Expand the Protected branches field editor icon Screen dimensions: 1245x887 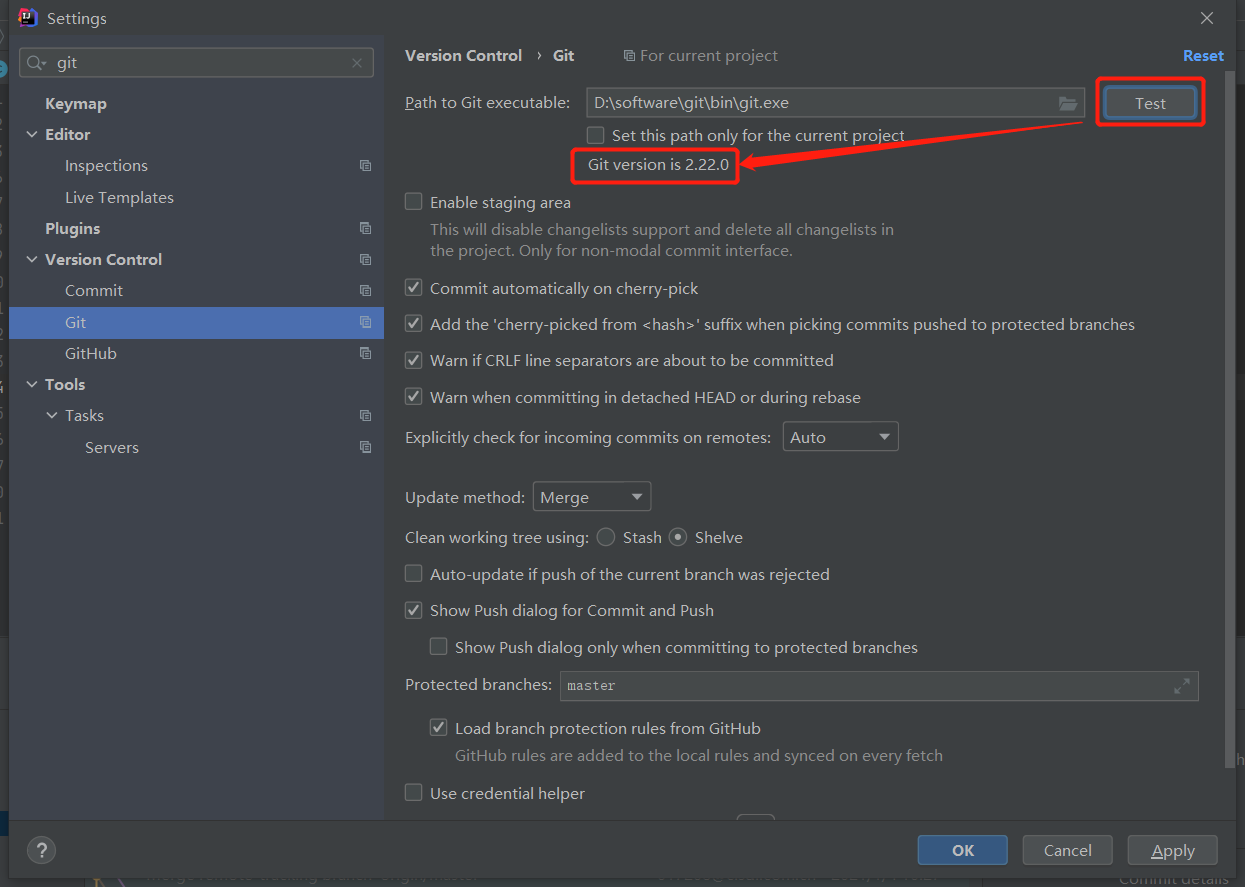click(x=1182, y=686)
